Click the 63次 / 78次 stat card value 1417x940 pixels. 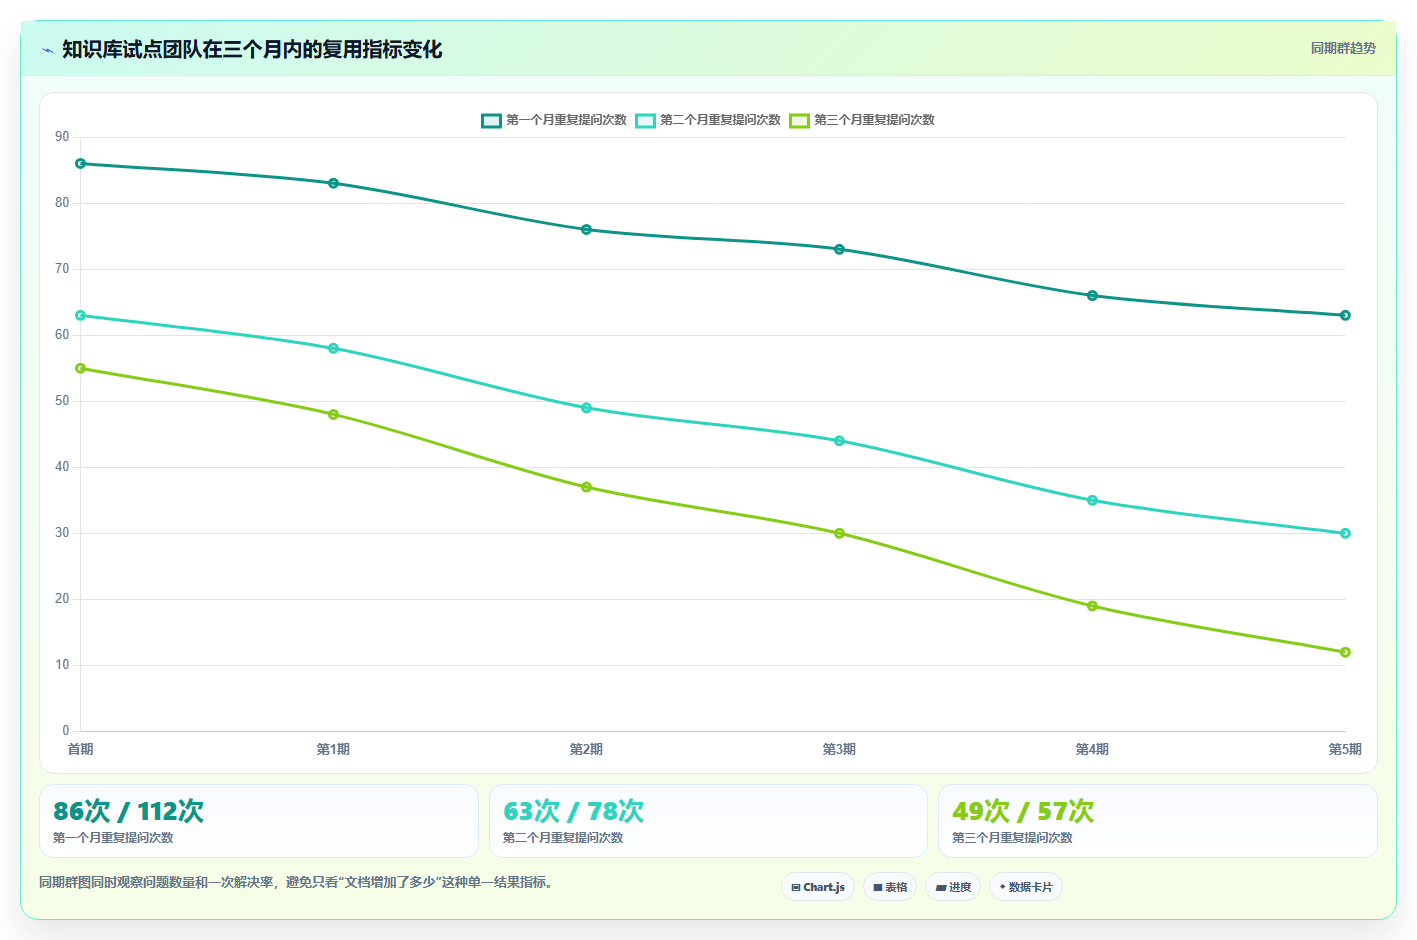573,811
